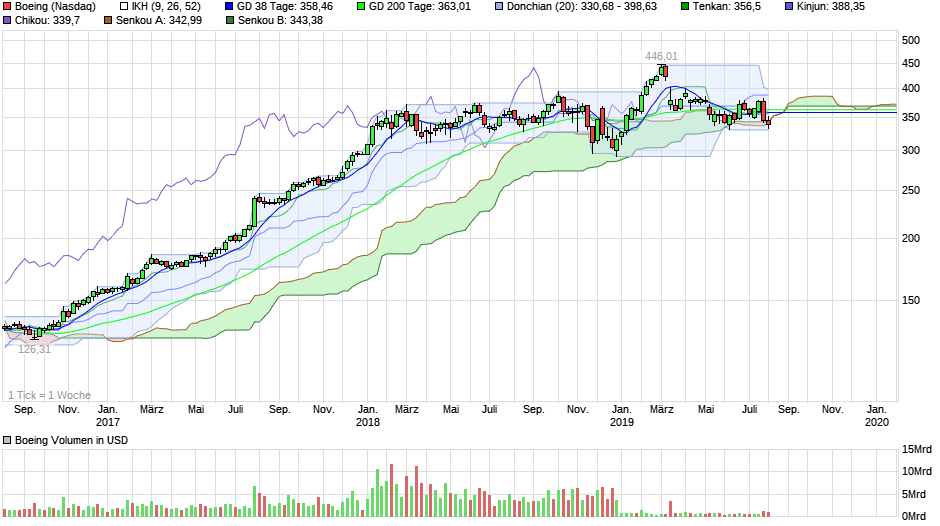Click the 2018 year label on time axis

pyautogui.click(x=367, y=422)
